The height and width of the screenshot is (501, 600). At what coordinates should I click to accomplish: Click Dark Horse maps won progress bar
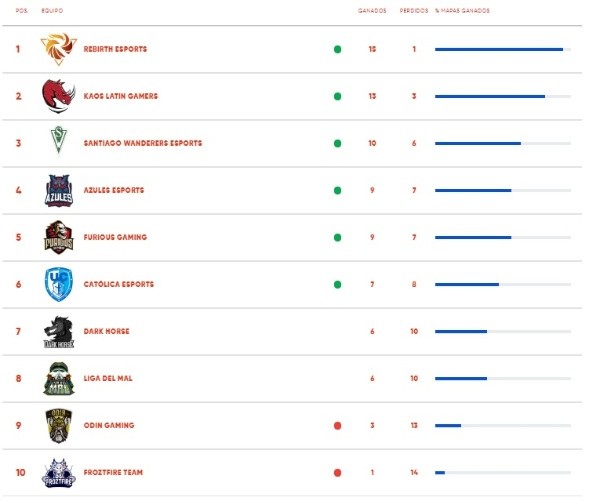click(x=503, y=331)
